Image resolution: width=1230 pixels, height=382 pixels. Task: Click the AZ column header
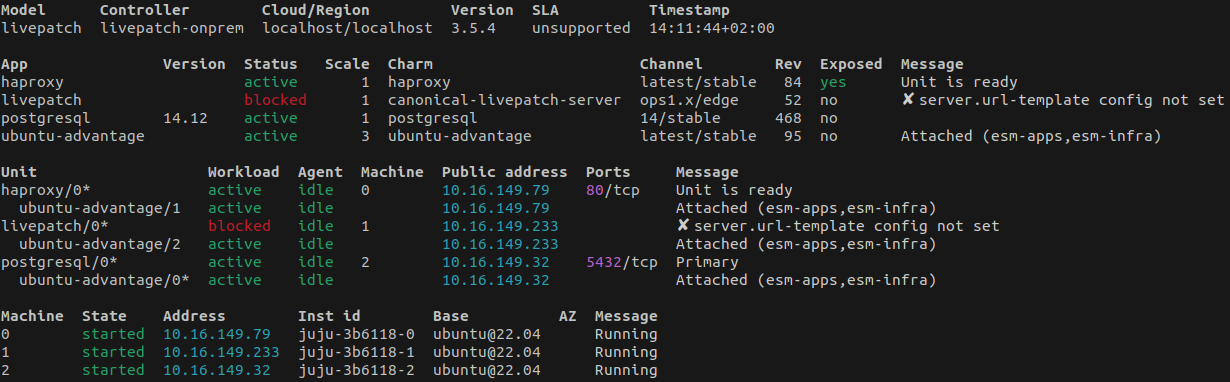[x=568, y=316]
